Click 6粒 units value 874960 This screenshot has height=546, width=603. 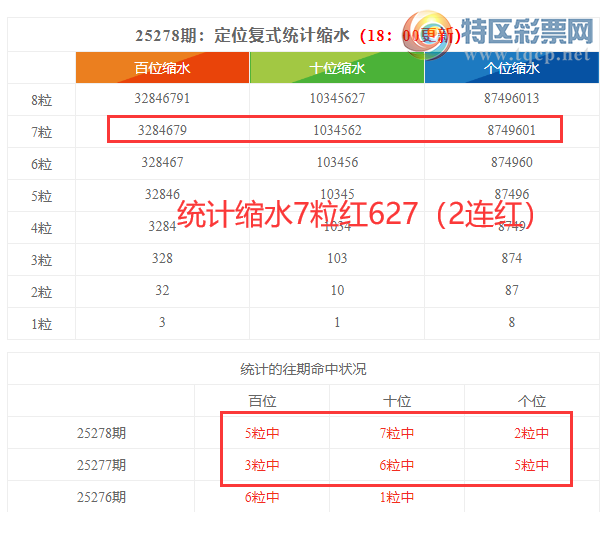tap(511, 162)
